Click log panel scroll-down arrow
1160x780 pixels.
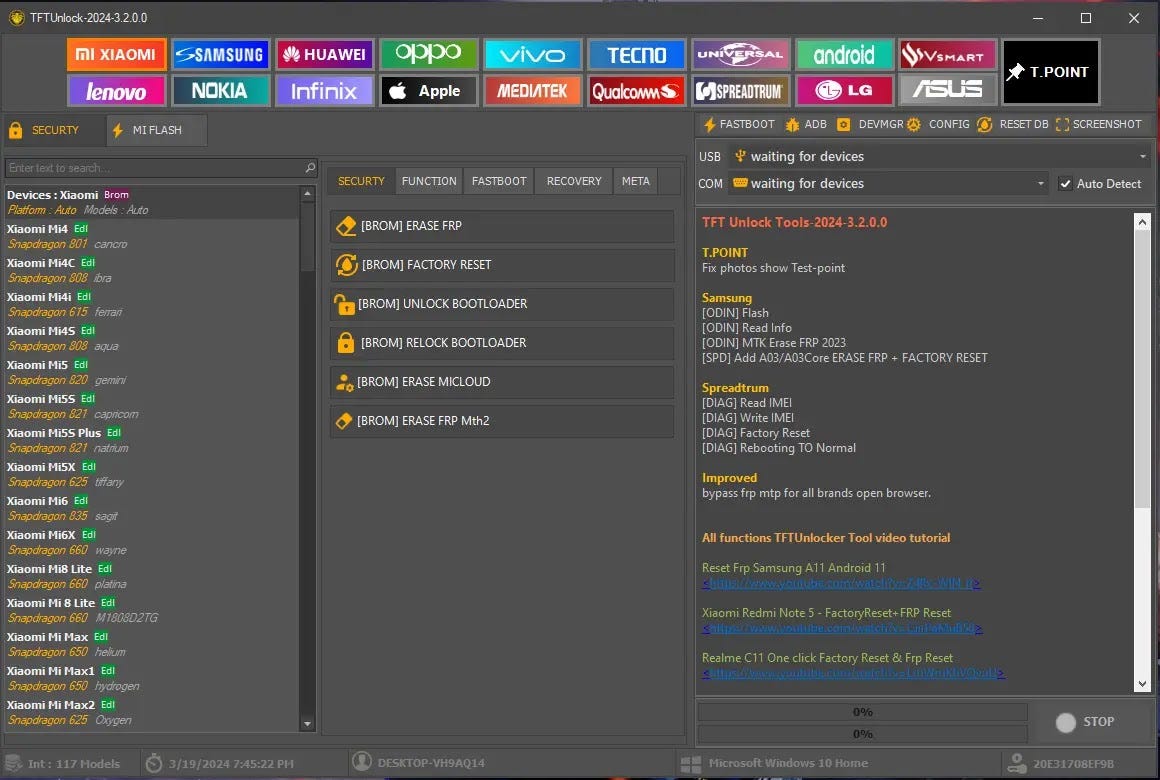(x=1142, y=685)
